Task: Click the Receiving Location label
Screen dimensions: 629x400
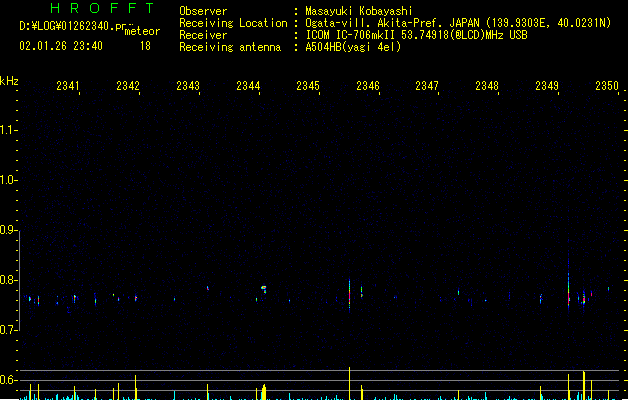Action: coord(233,23)
